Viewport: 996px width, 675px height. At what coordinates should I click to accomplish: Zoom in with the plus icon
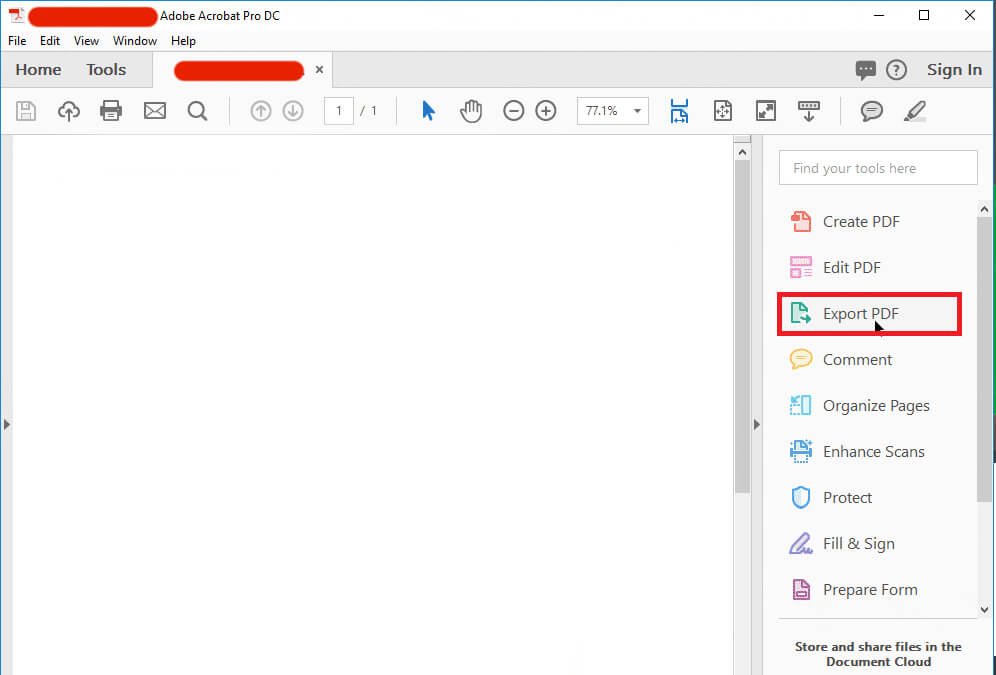coord(546,111)
